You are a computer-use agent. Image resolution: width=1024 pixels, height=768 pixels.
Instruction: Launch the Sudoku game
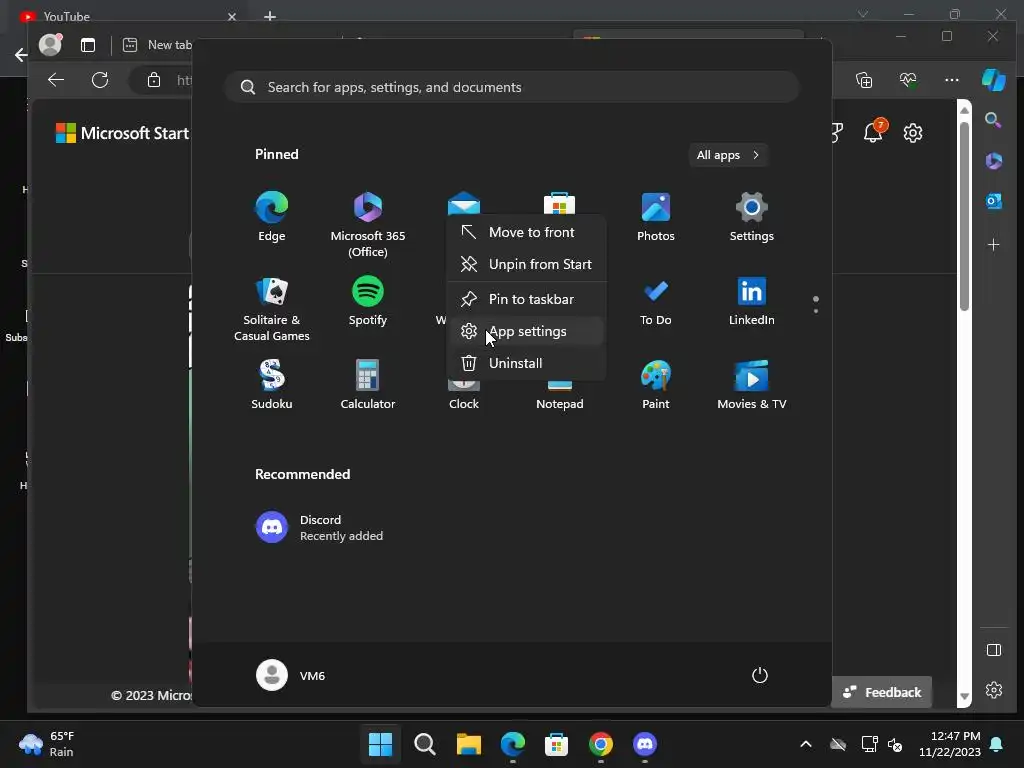pyautogui.click(x=272, y=385)
